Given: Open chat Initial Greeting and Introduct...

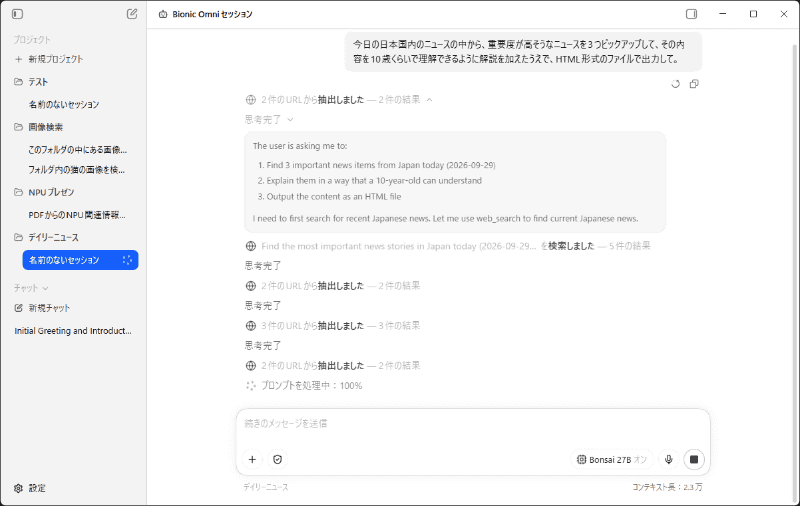Looking at the screenshot, I should coord(74,331).
